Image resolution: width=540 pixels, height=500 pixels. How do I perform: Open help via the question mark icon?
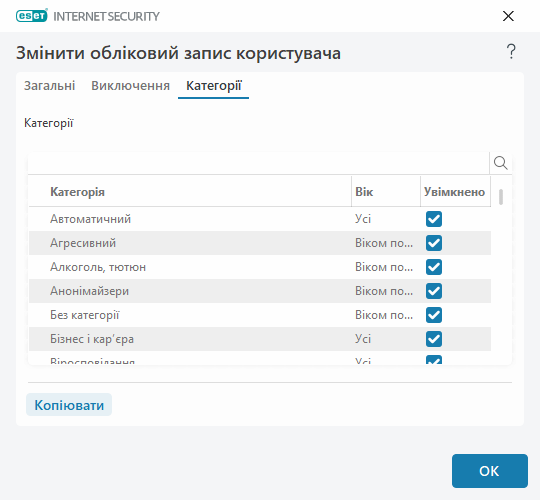[x=511, y=52]
